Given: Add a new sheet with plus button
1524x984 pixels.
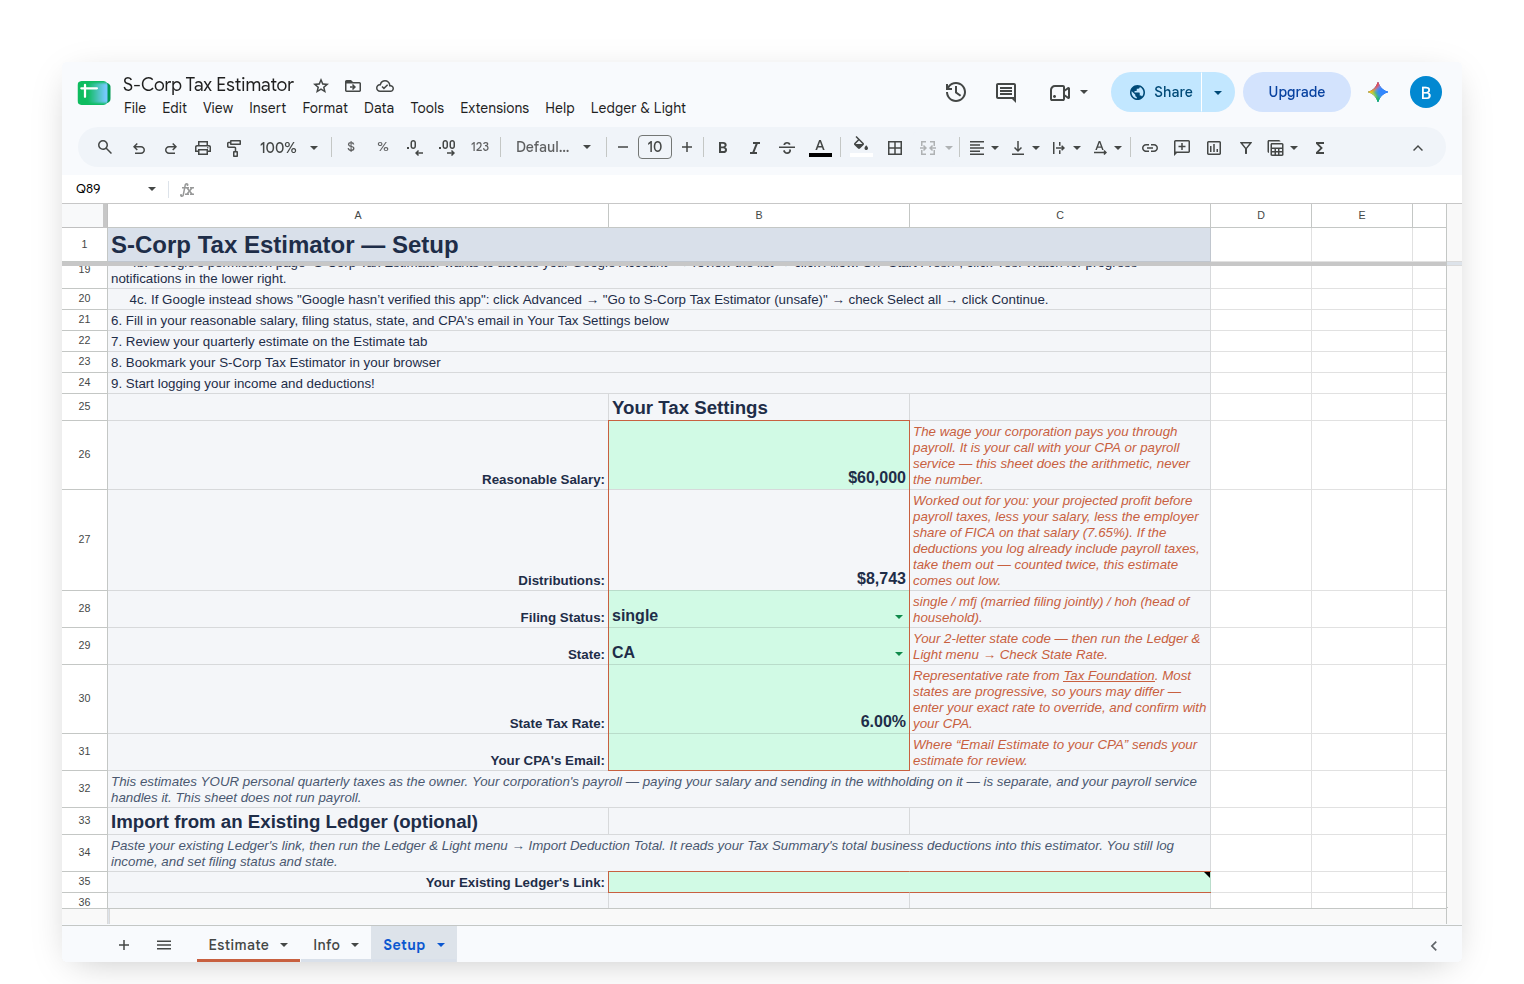Looking at the screenshot, I should pyautogui.click(x=124, y=945).
